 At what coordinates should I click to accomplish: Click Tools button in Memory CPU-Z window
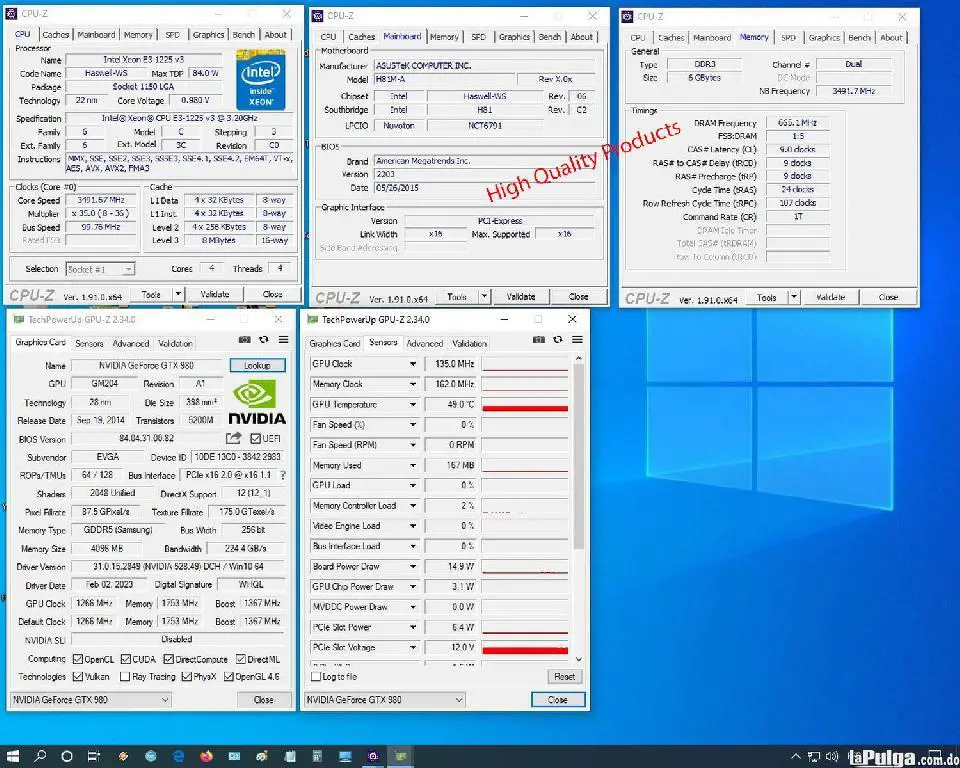pos(767,298)
